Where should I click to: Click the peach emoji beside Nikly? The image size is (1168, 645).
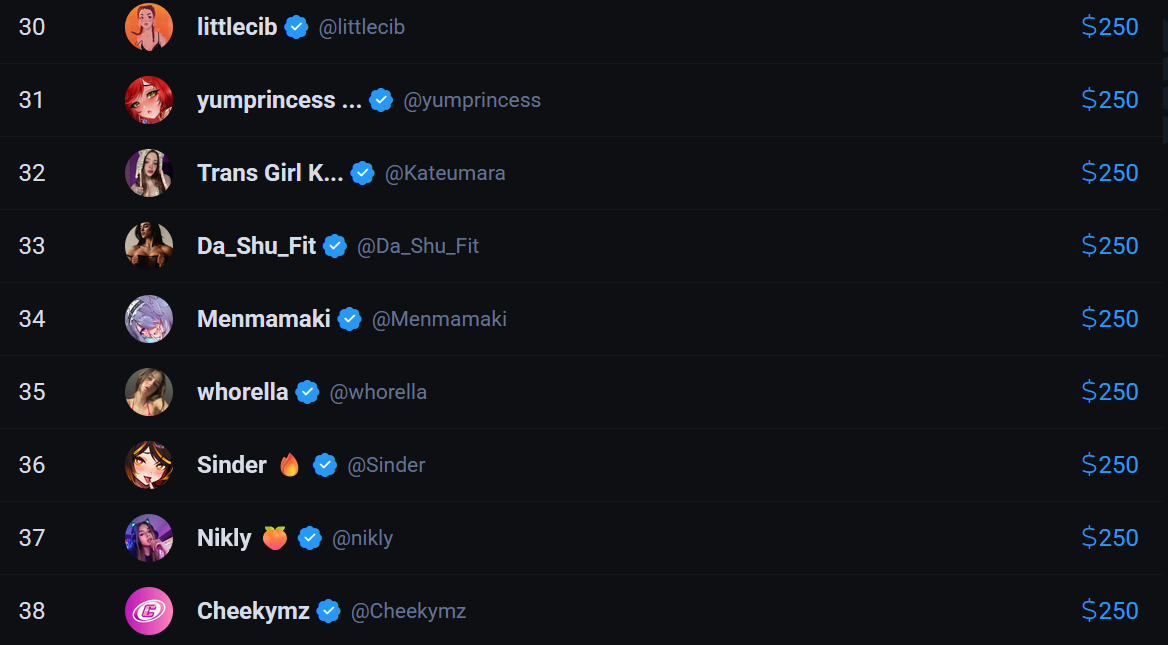(275, 538)
